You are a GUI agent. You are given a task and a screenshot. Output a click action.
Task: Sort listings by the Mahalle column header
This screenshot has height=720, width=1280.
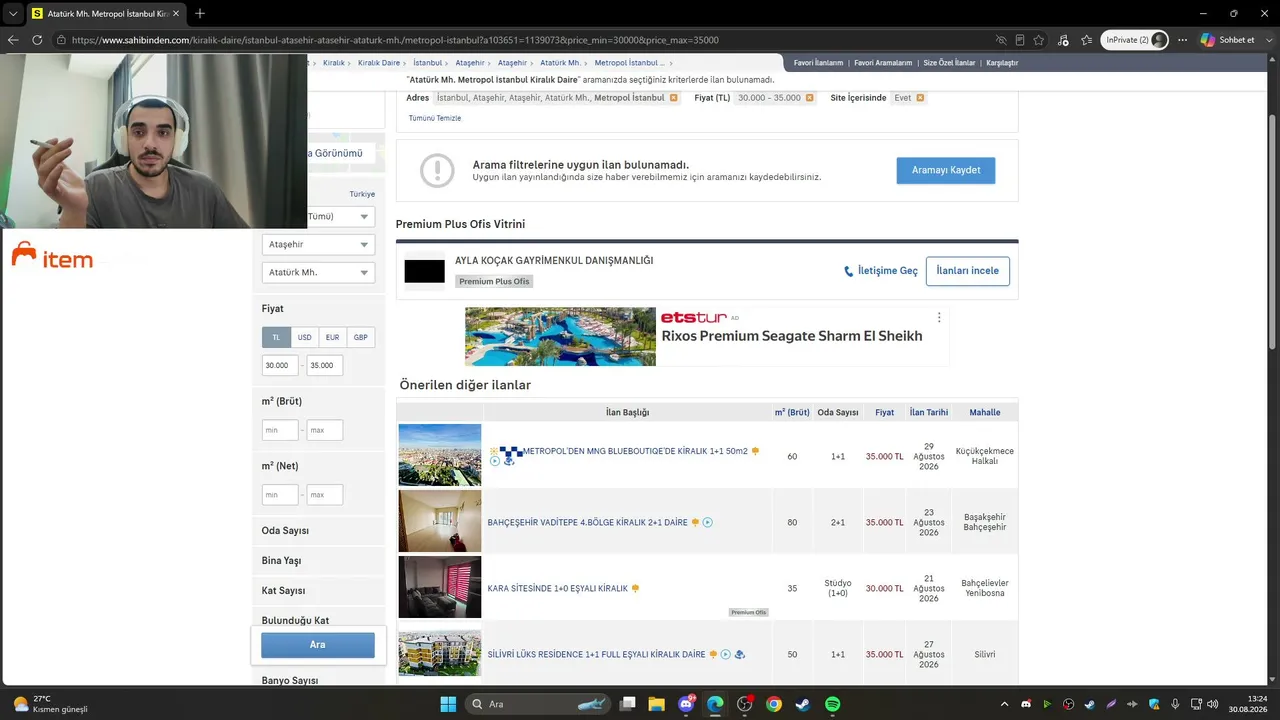point(985,412)
